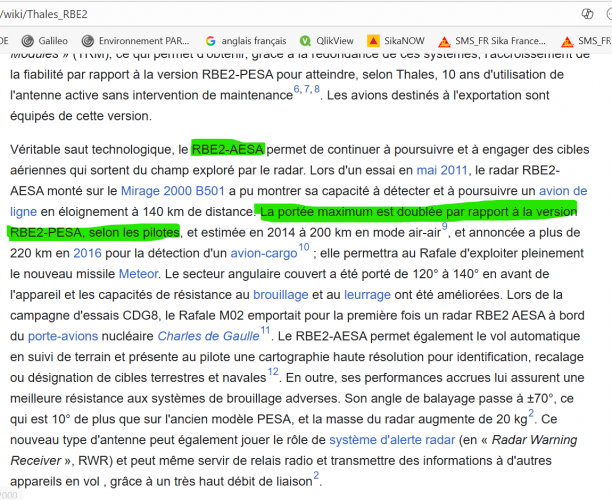Click the address bar URL wiki/Thales_RBE2
612x500 pixels.
click(x=44, y=14)
